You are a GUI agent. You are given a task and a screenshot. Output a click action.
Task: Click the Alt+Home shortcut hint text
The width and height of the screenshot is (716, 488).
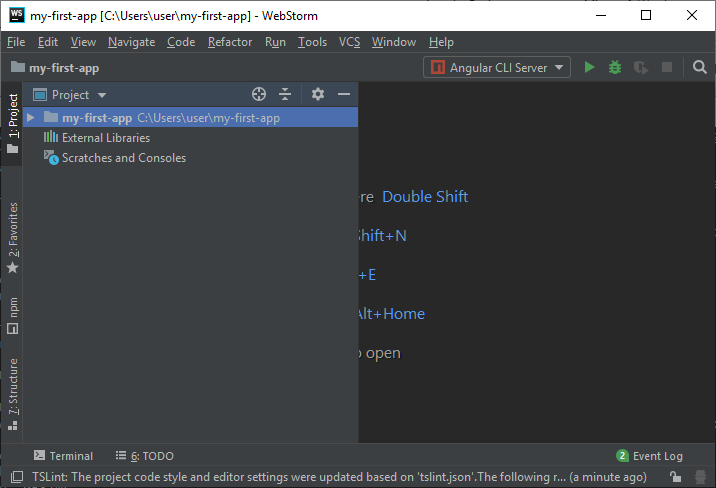point(391,314)
